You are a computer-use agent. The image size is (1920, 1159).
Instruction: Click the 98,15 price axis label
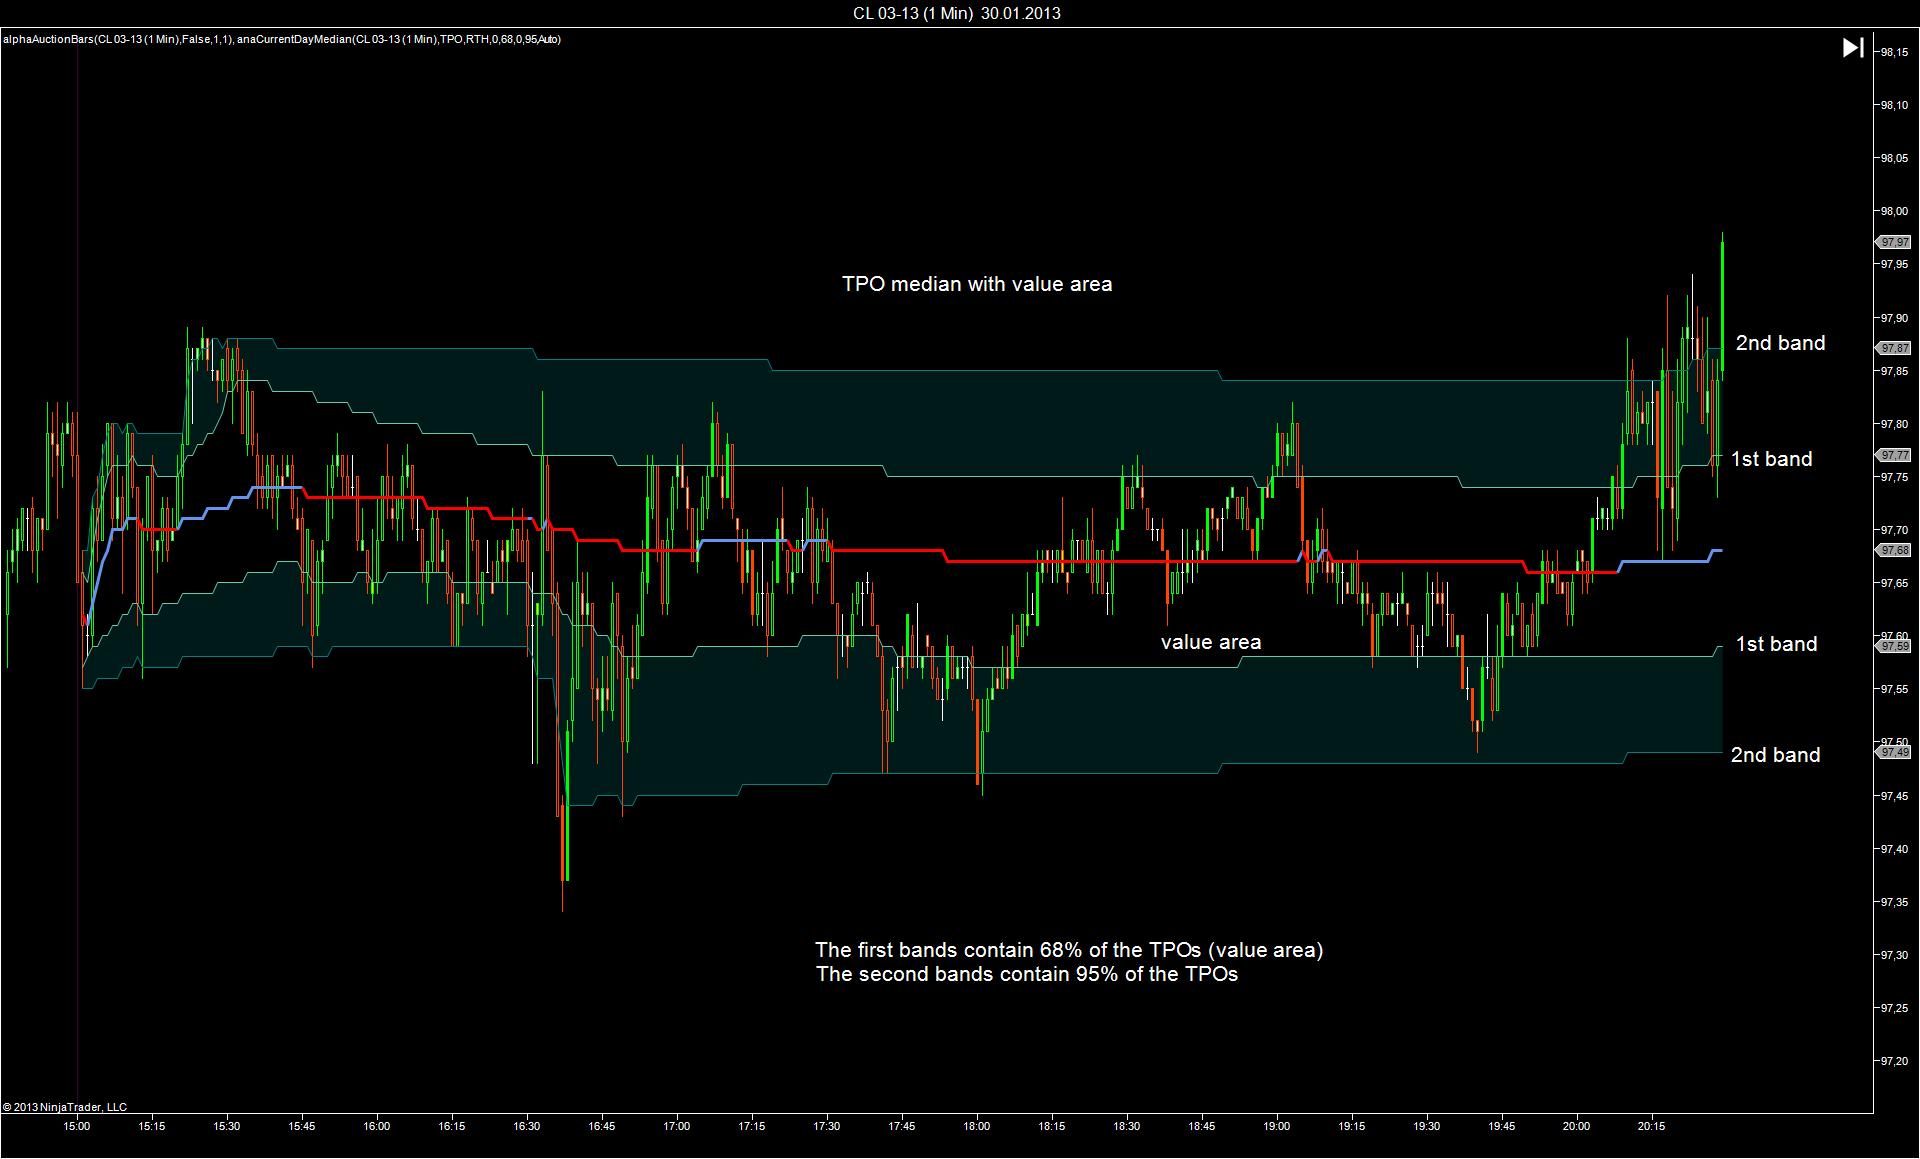click(x=1895, y=52)
